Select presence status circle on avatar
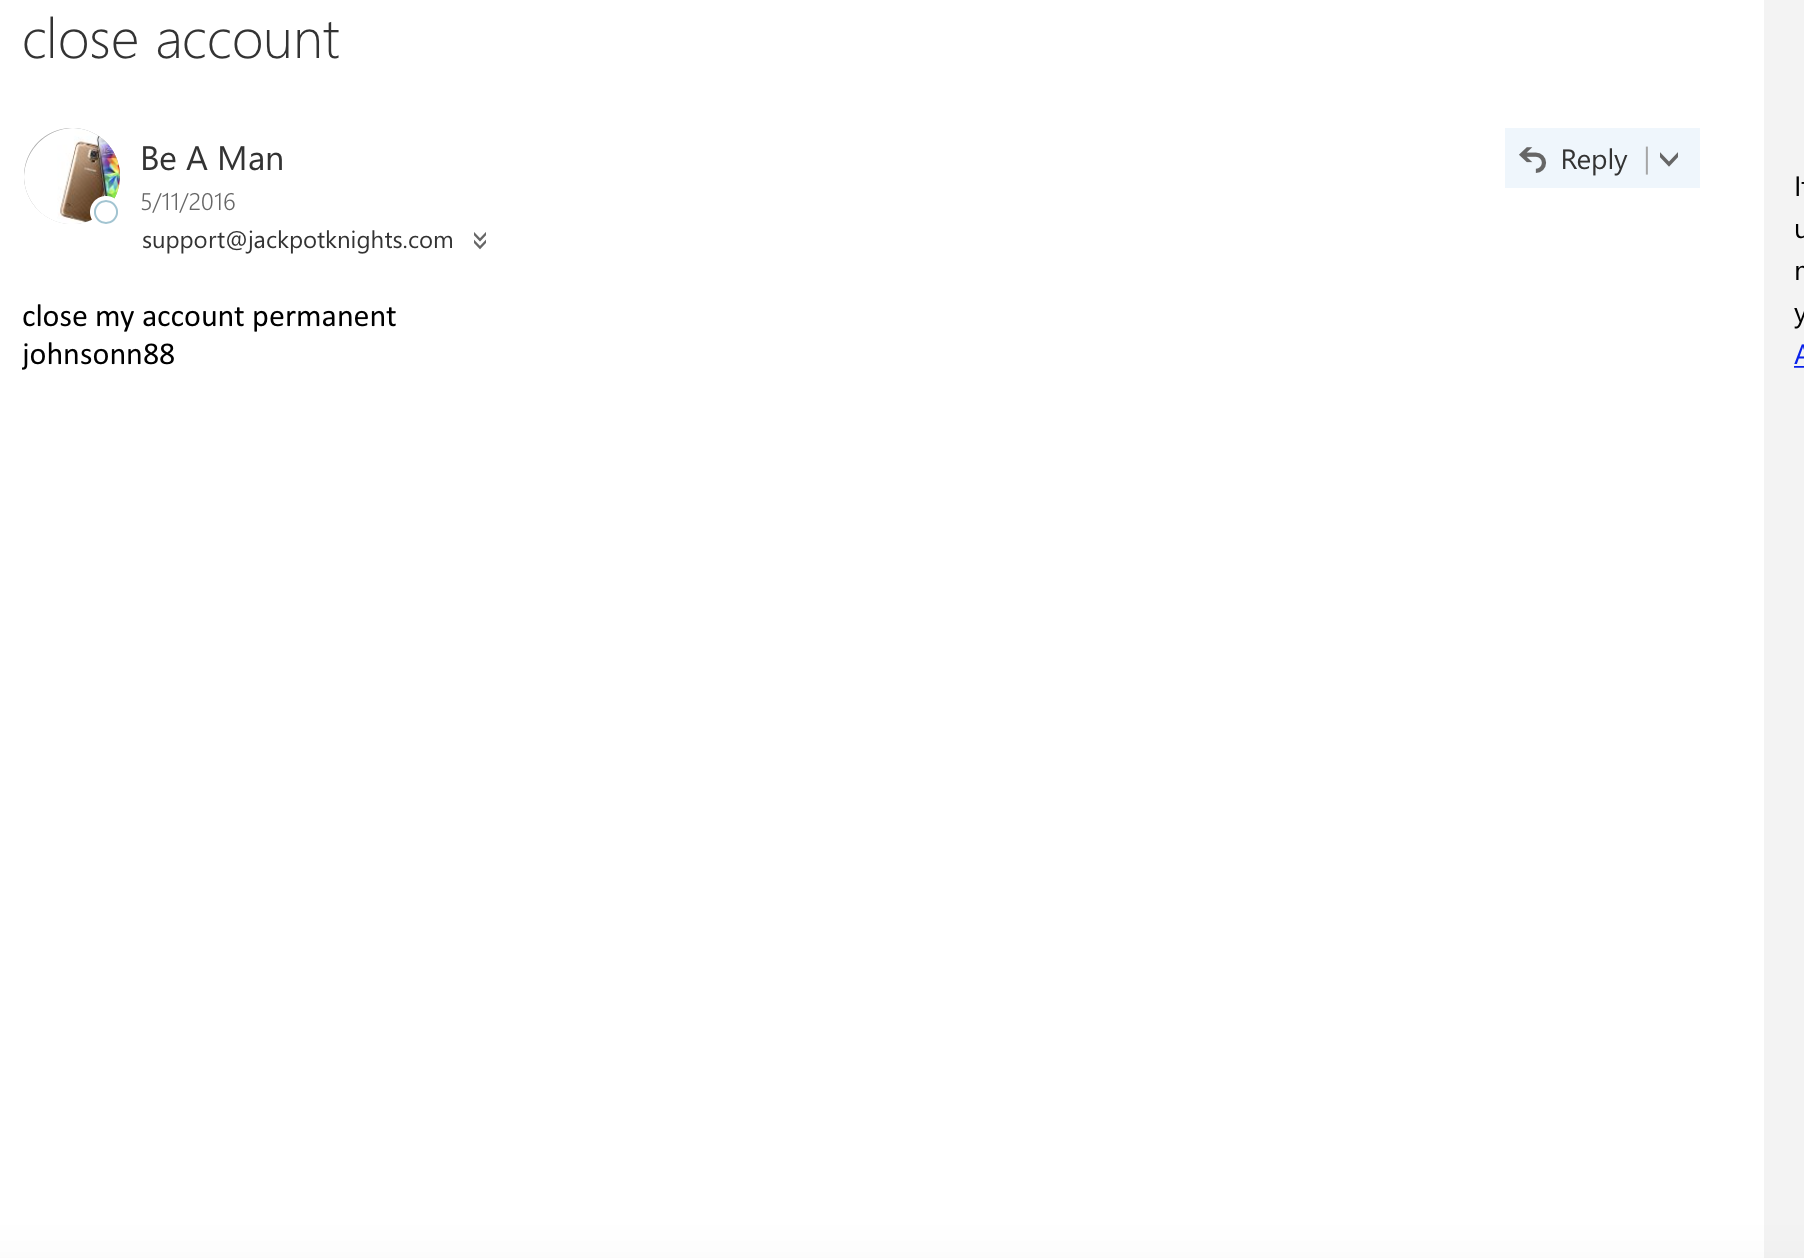This screenshot has width=1804, height=1258. tap(106, 211)
